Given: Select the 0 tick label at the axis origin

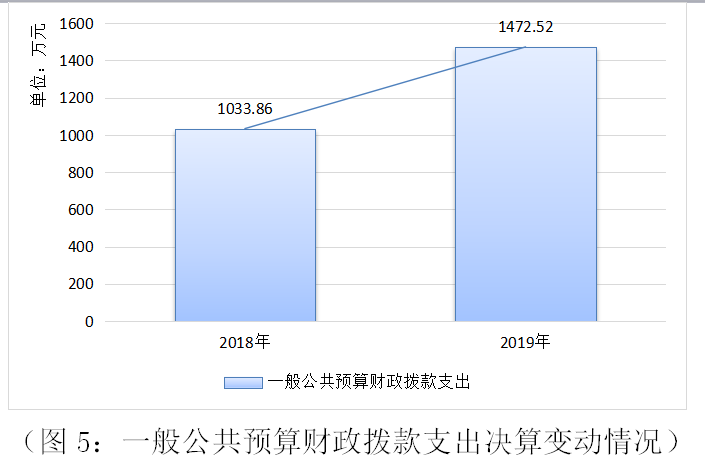Looking at the screenshot, I should [89, 322].
